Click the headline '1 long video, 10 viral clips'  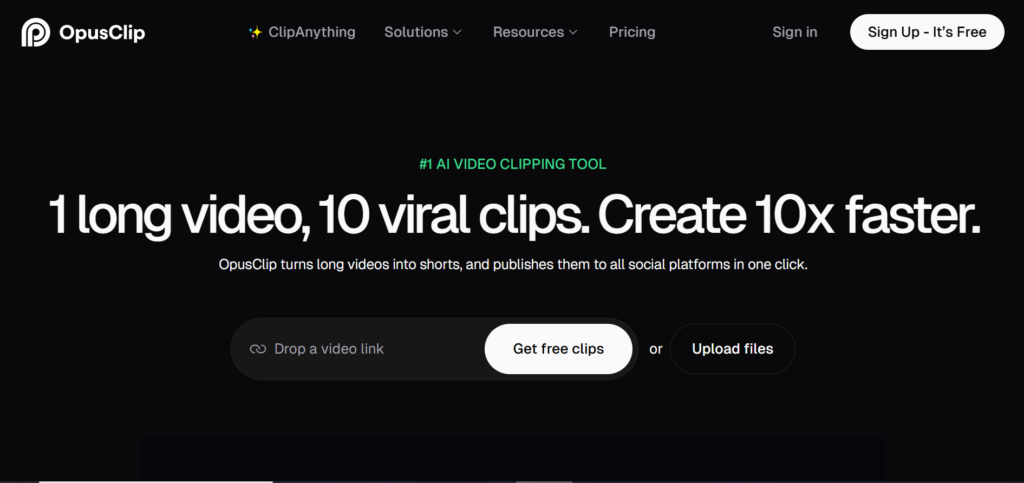319,215
